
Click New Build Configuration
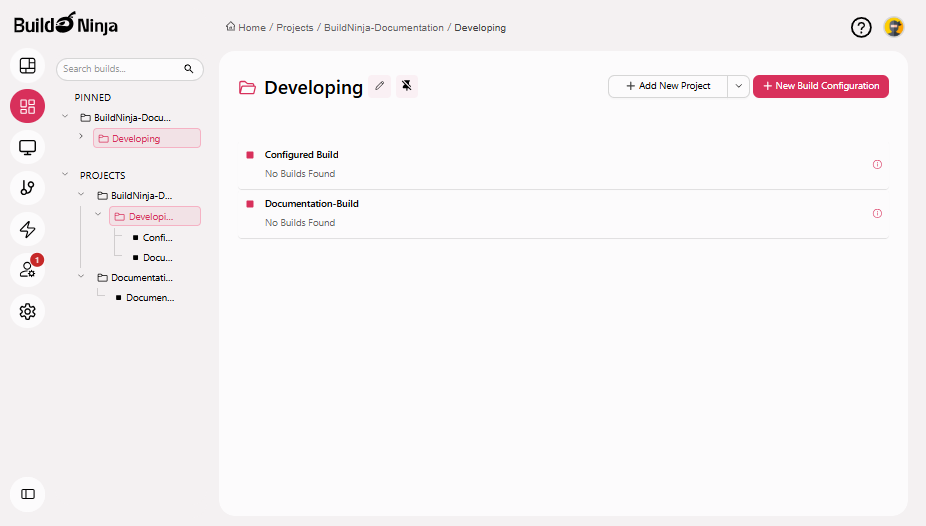(821, 86)
